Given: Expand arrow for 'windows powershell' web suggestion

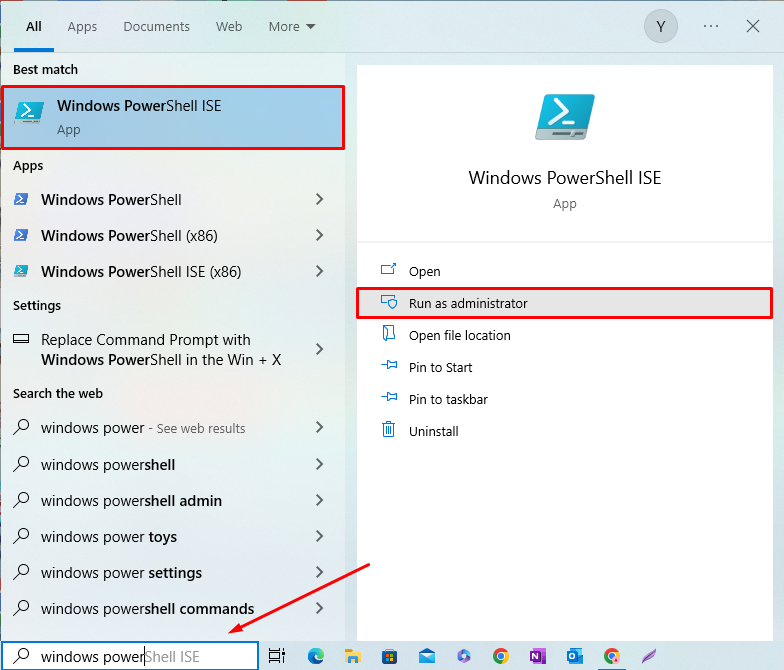Looking at the screenshot, I should point(320,464).
